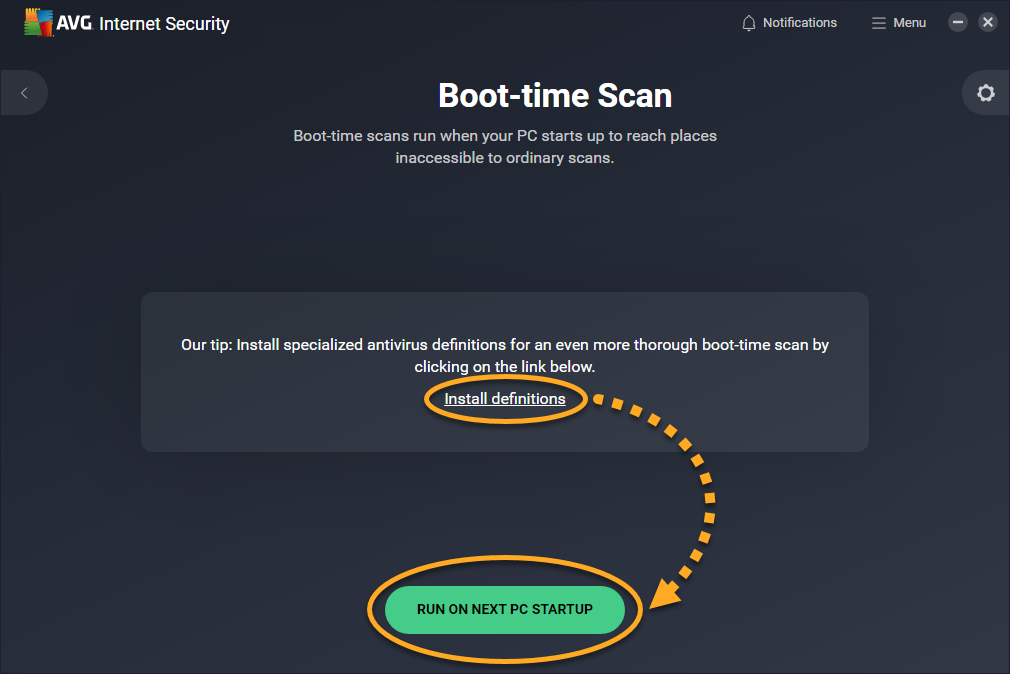Click the orange arrowhead near the startup button
This screenshot has width=1010, height=674.
pyautogui.click(x=664, y=596)
